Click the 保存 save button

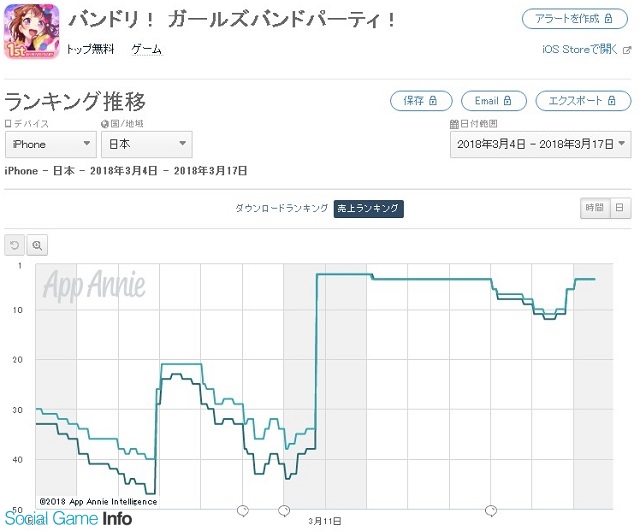[x=421, y=100]
